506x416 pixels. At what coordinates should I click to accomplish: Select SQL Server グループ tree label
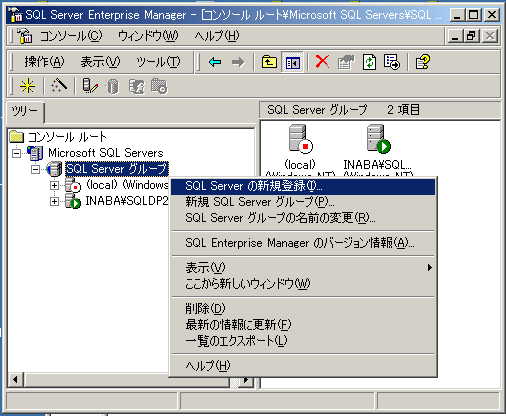tap(117, 169)
